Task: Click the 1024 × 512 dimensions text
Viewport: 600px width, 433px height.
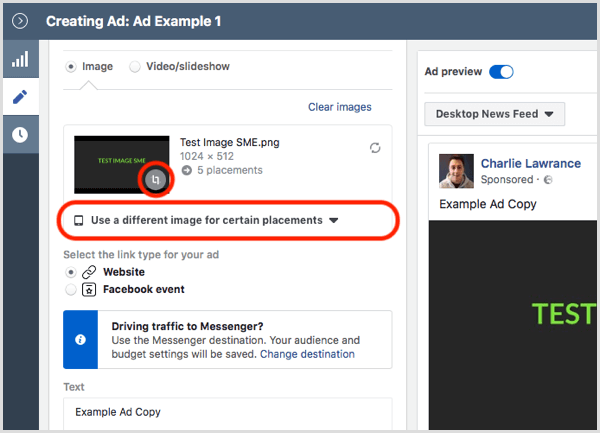Action: tap(207, 156)
